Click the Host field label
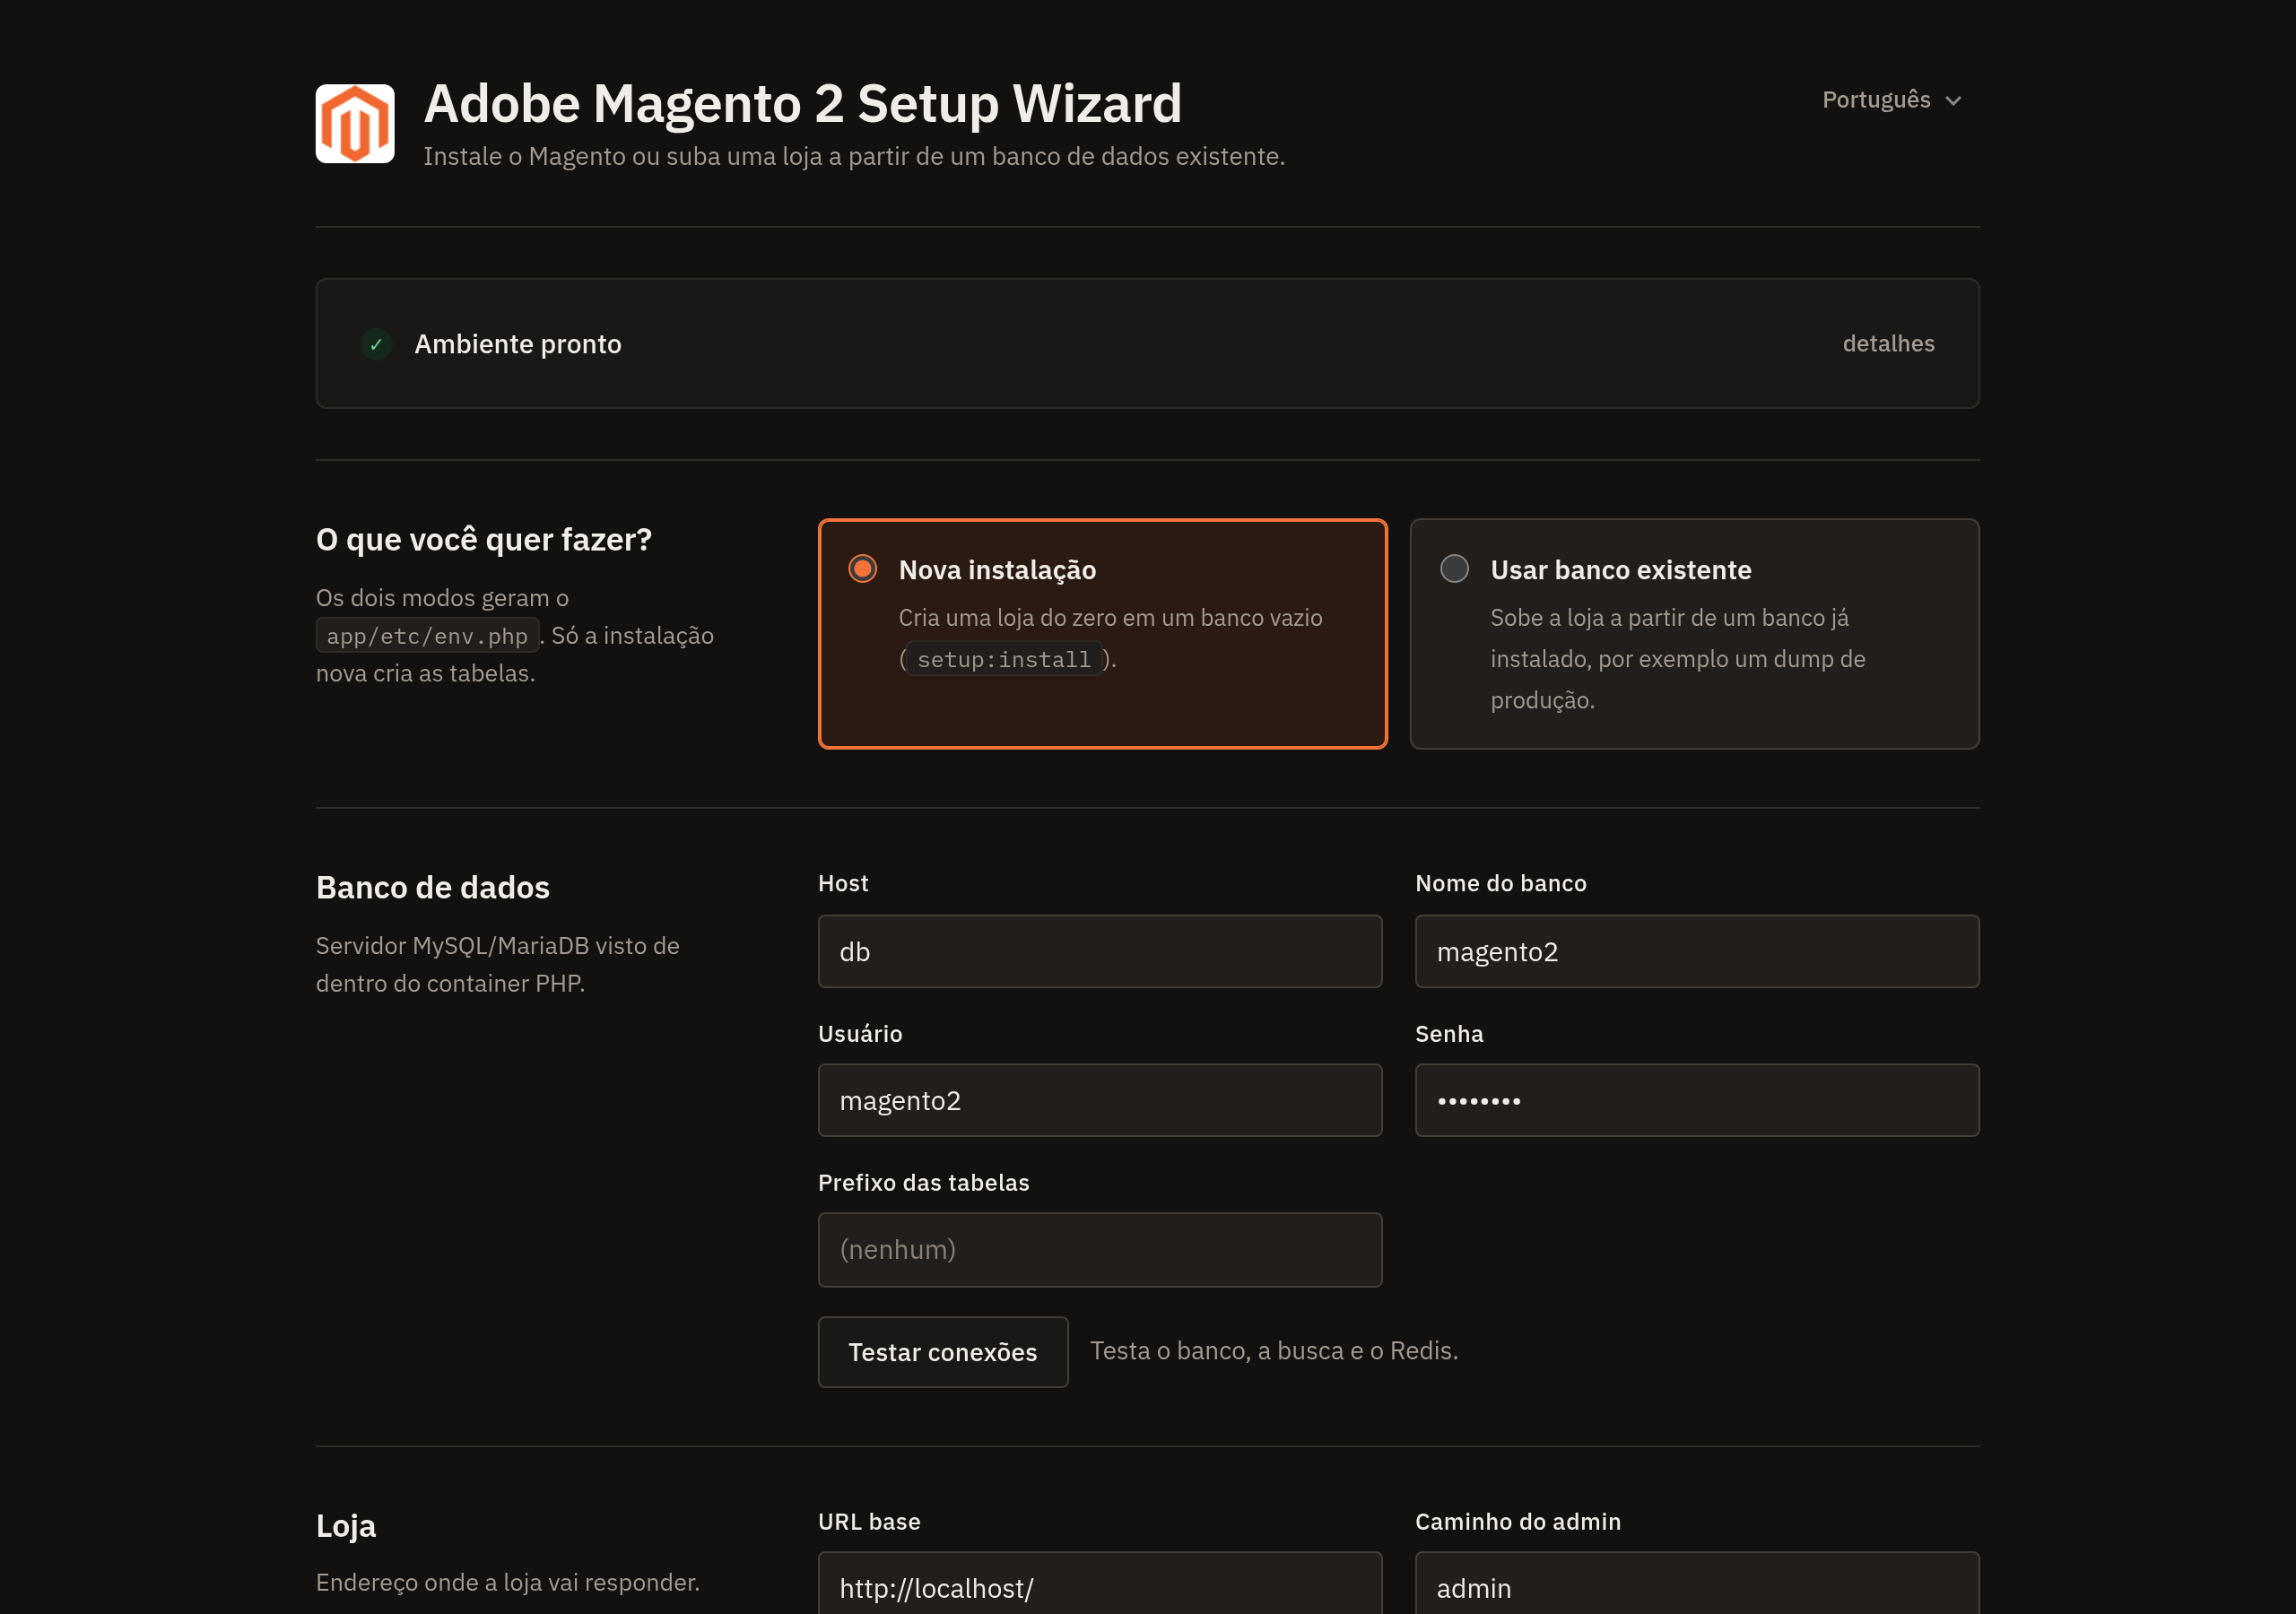Screen dimensions: 2296x1614 [x=842, y=884]
